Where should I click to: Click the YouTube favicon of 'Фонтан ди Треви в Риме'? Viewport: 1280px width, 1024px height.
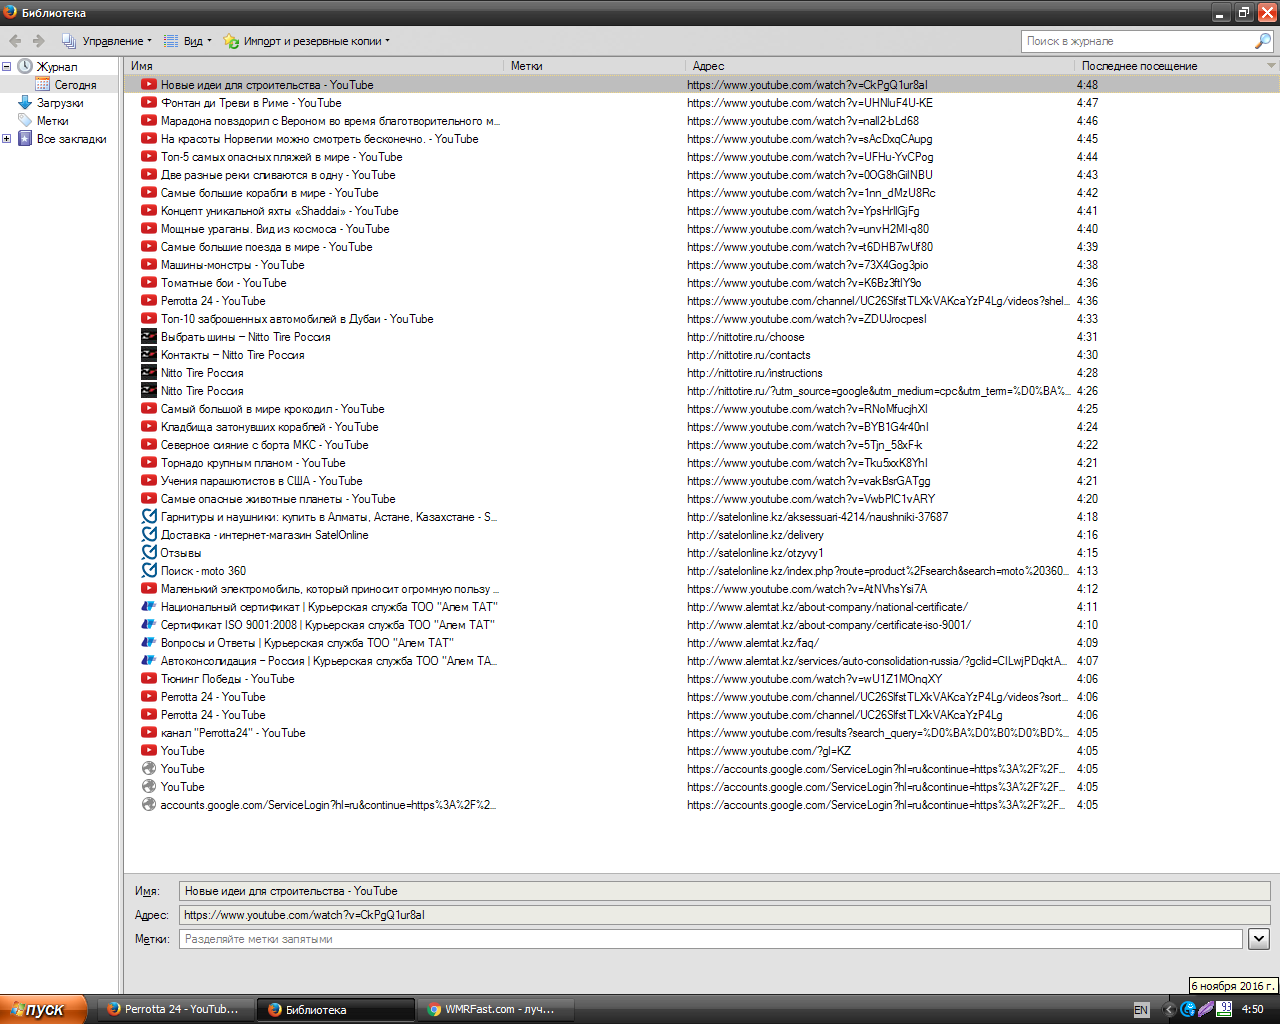coord(149,102)
